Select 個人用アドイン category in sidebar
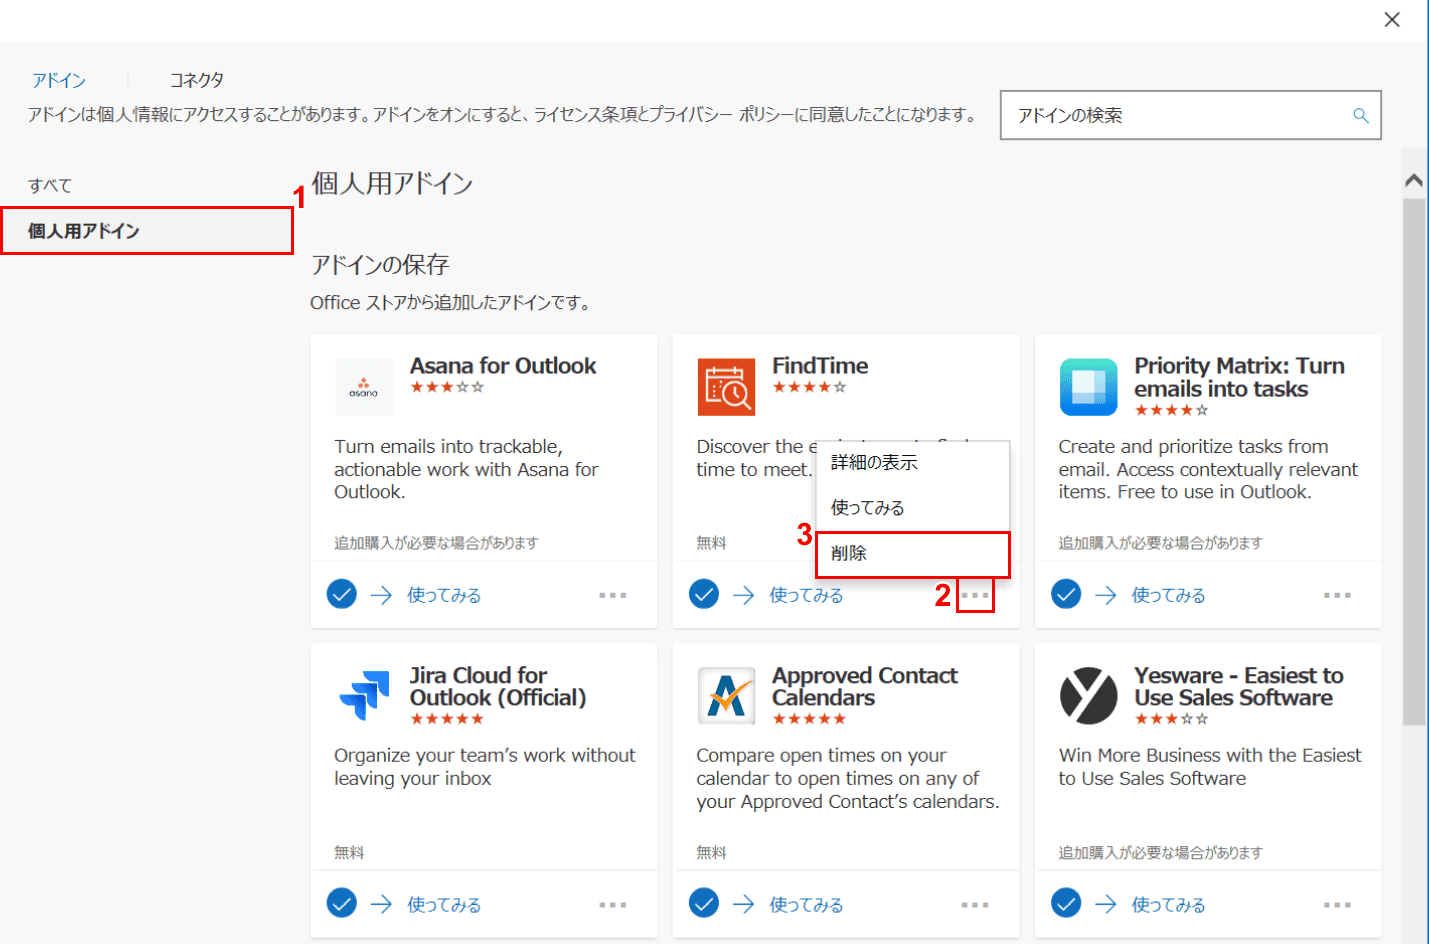This screenshot has height=944, width=1429. click(147, 231)
